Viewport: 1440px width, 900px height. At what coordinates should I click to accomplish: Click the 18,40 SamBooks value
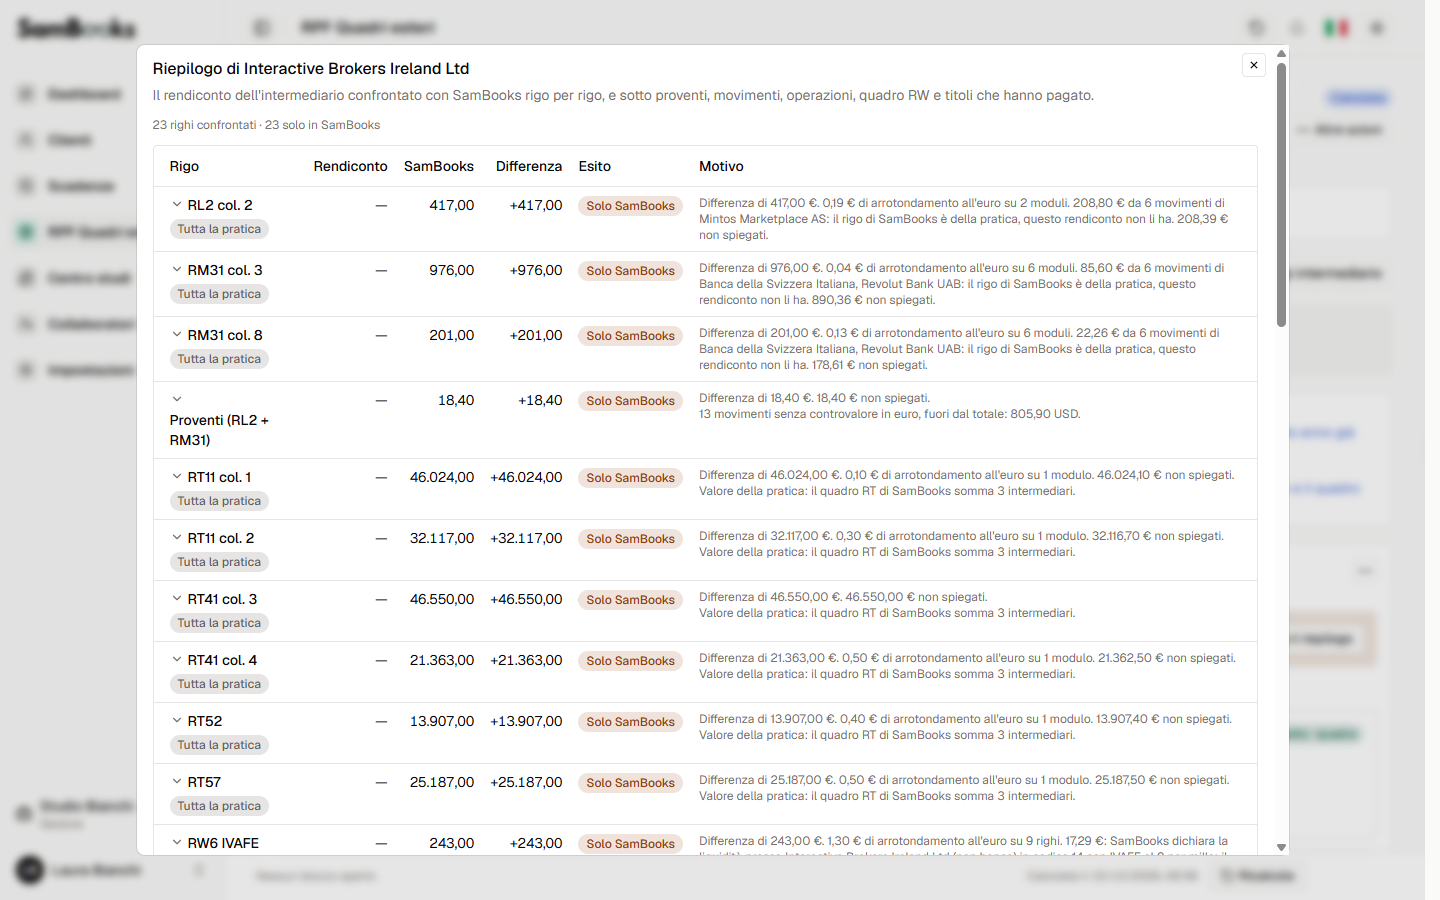[x=456, y=400]
